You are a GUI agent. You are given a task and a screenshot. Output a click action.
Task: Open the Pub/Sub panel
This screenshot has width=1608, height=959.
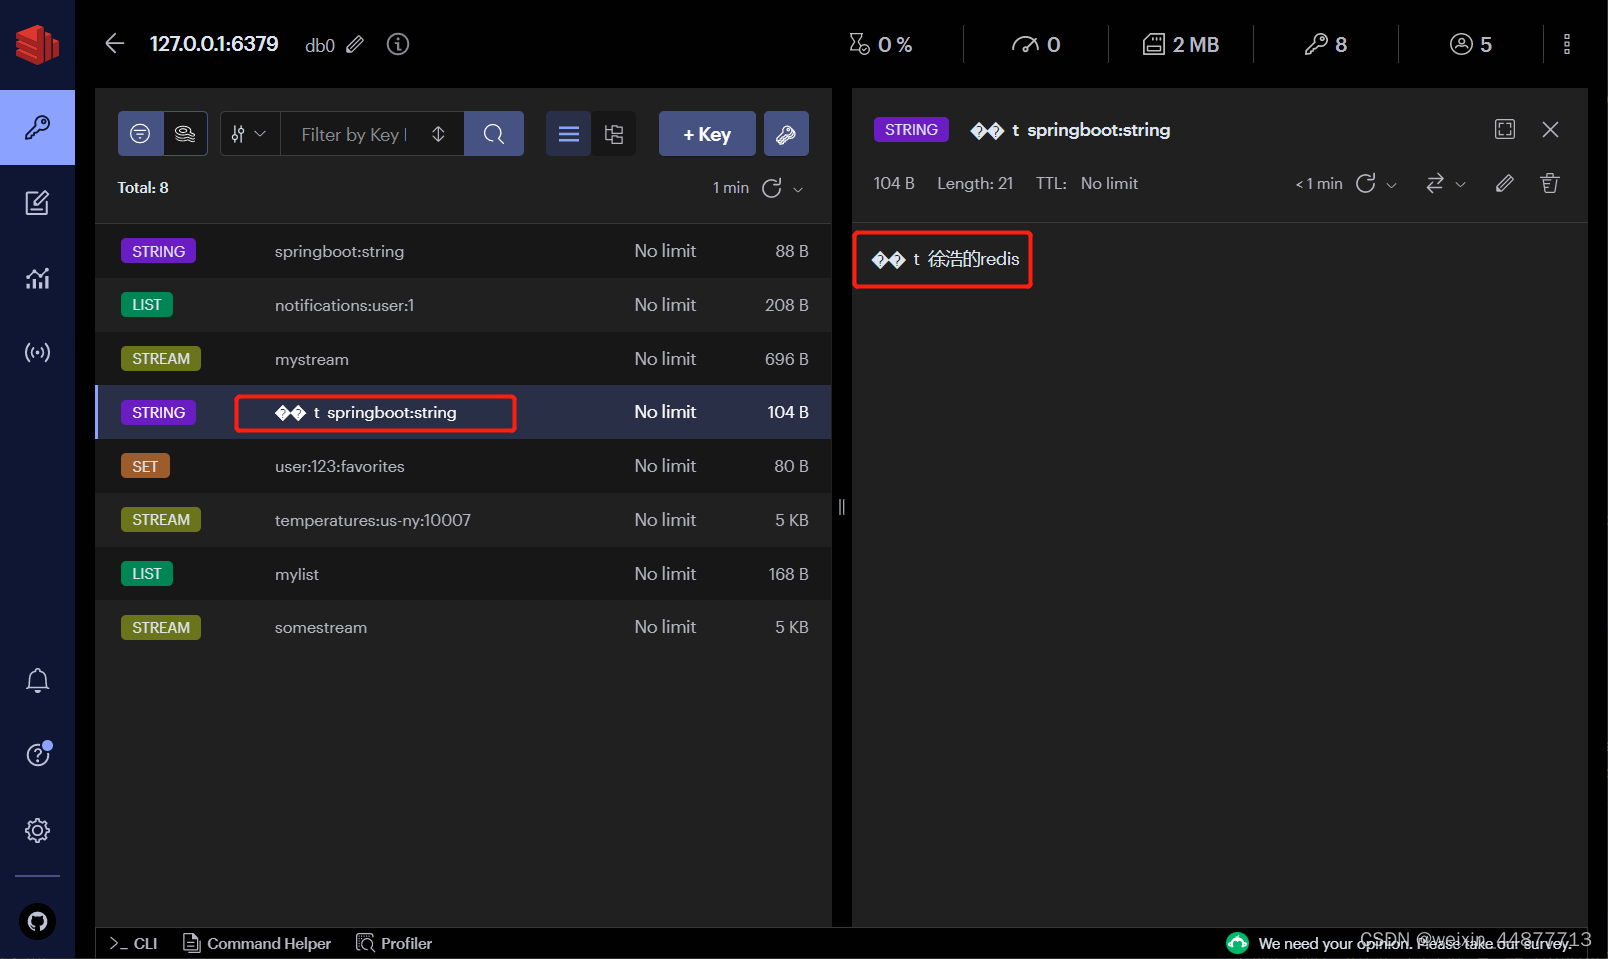click(x=37, y=352)
